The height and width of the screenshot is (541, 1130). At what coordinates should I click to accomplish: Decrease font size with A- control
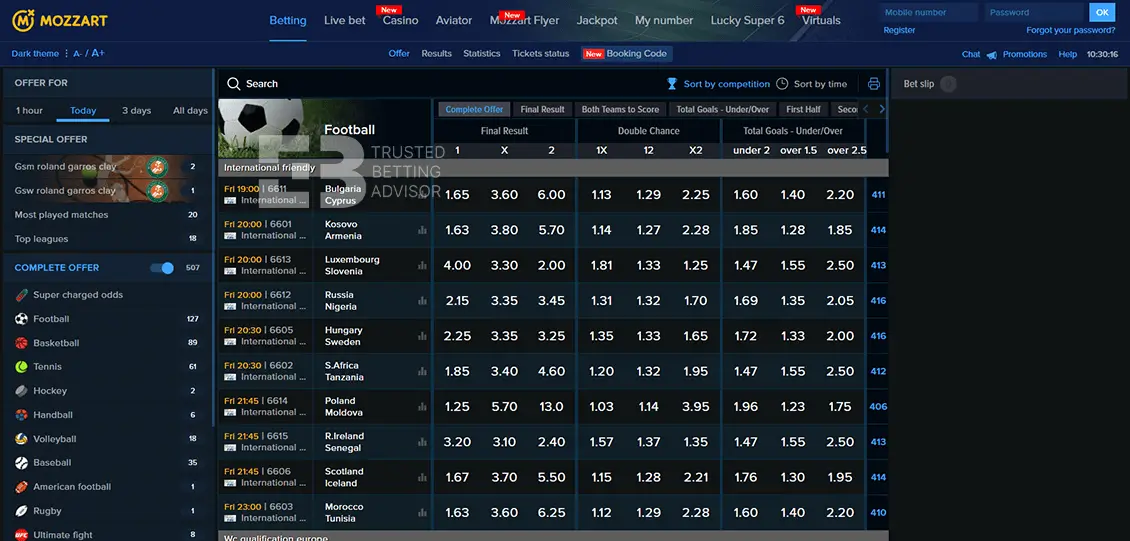click(x=78, y=54)
